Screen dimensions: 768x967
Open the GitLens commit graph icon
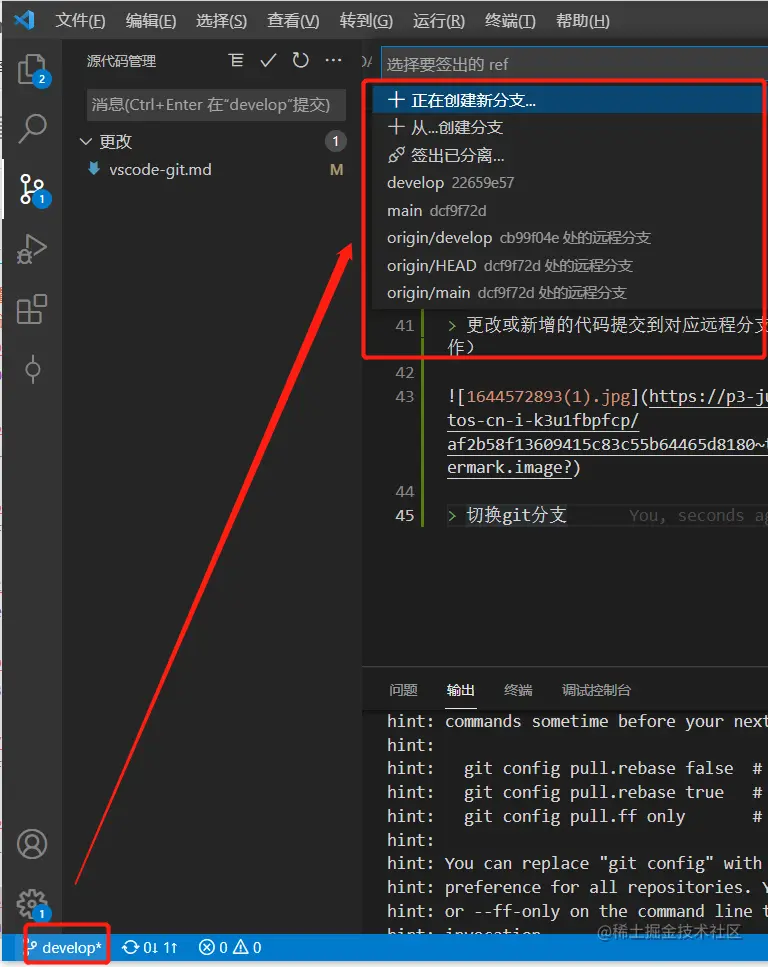(32, 369)
